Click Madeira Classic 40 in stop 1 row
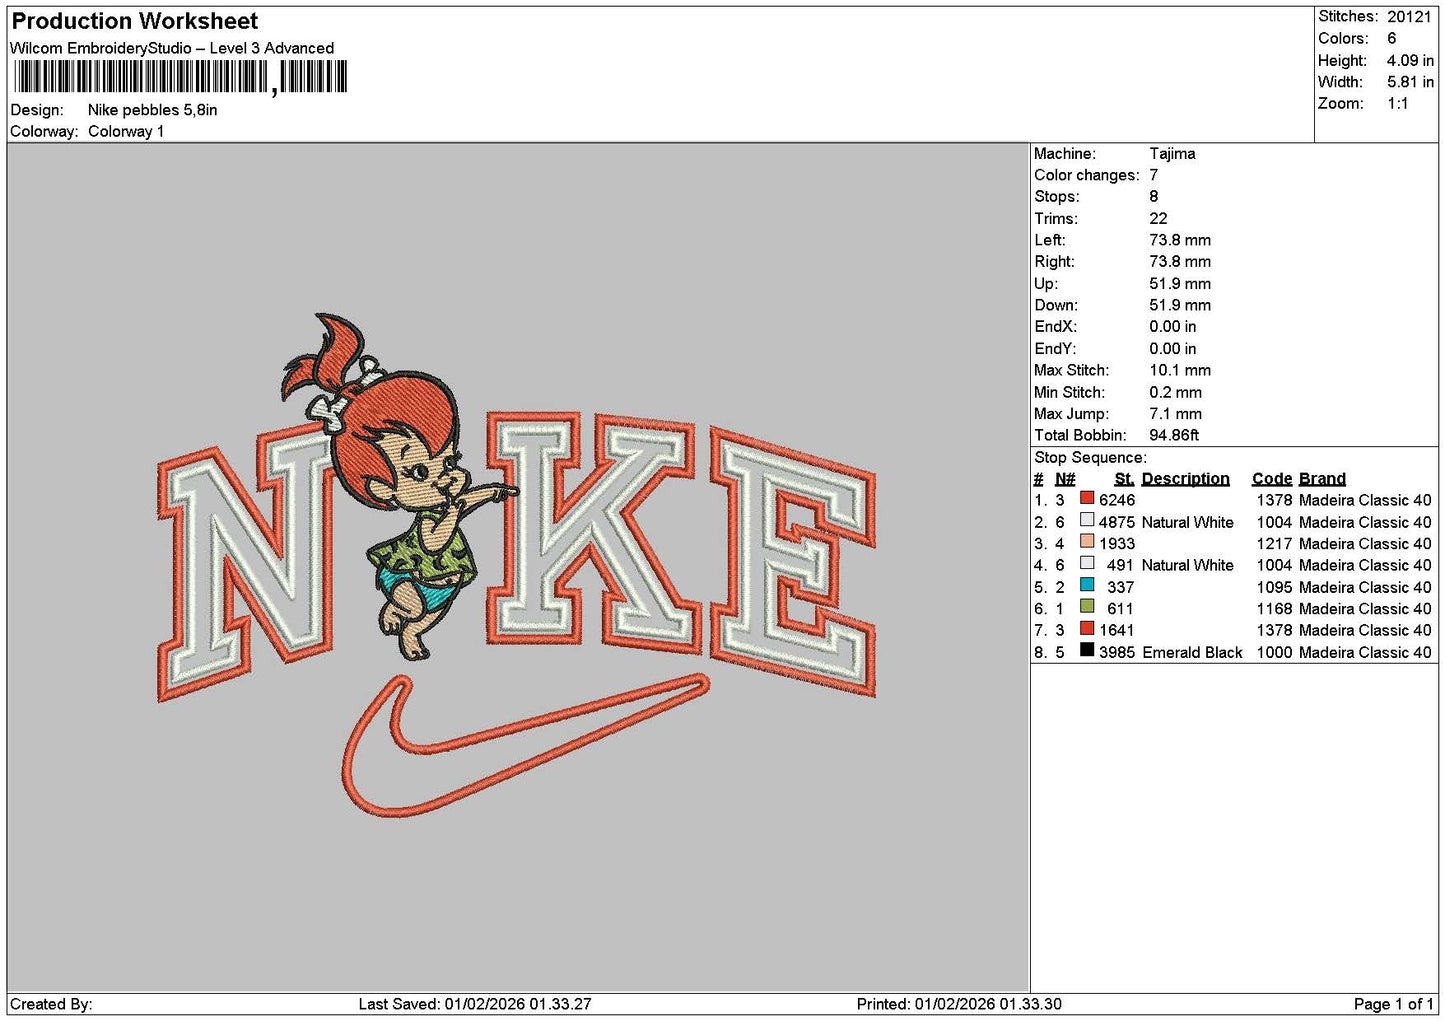Image resolution: width=1445 pixels, height=1021 pixels. click(1365, 500)
